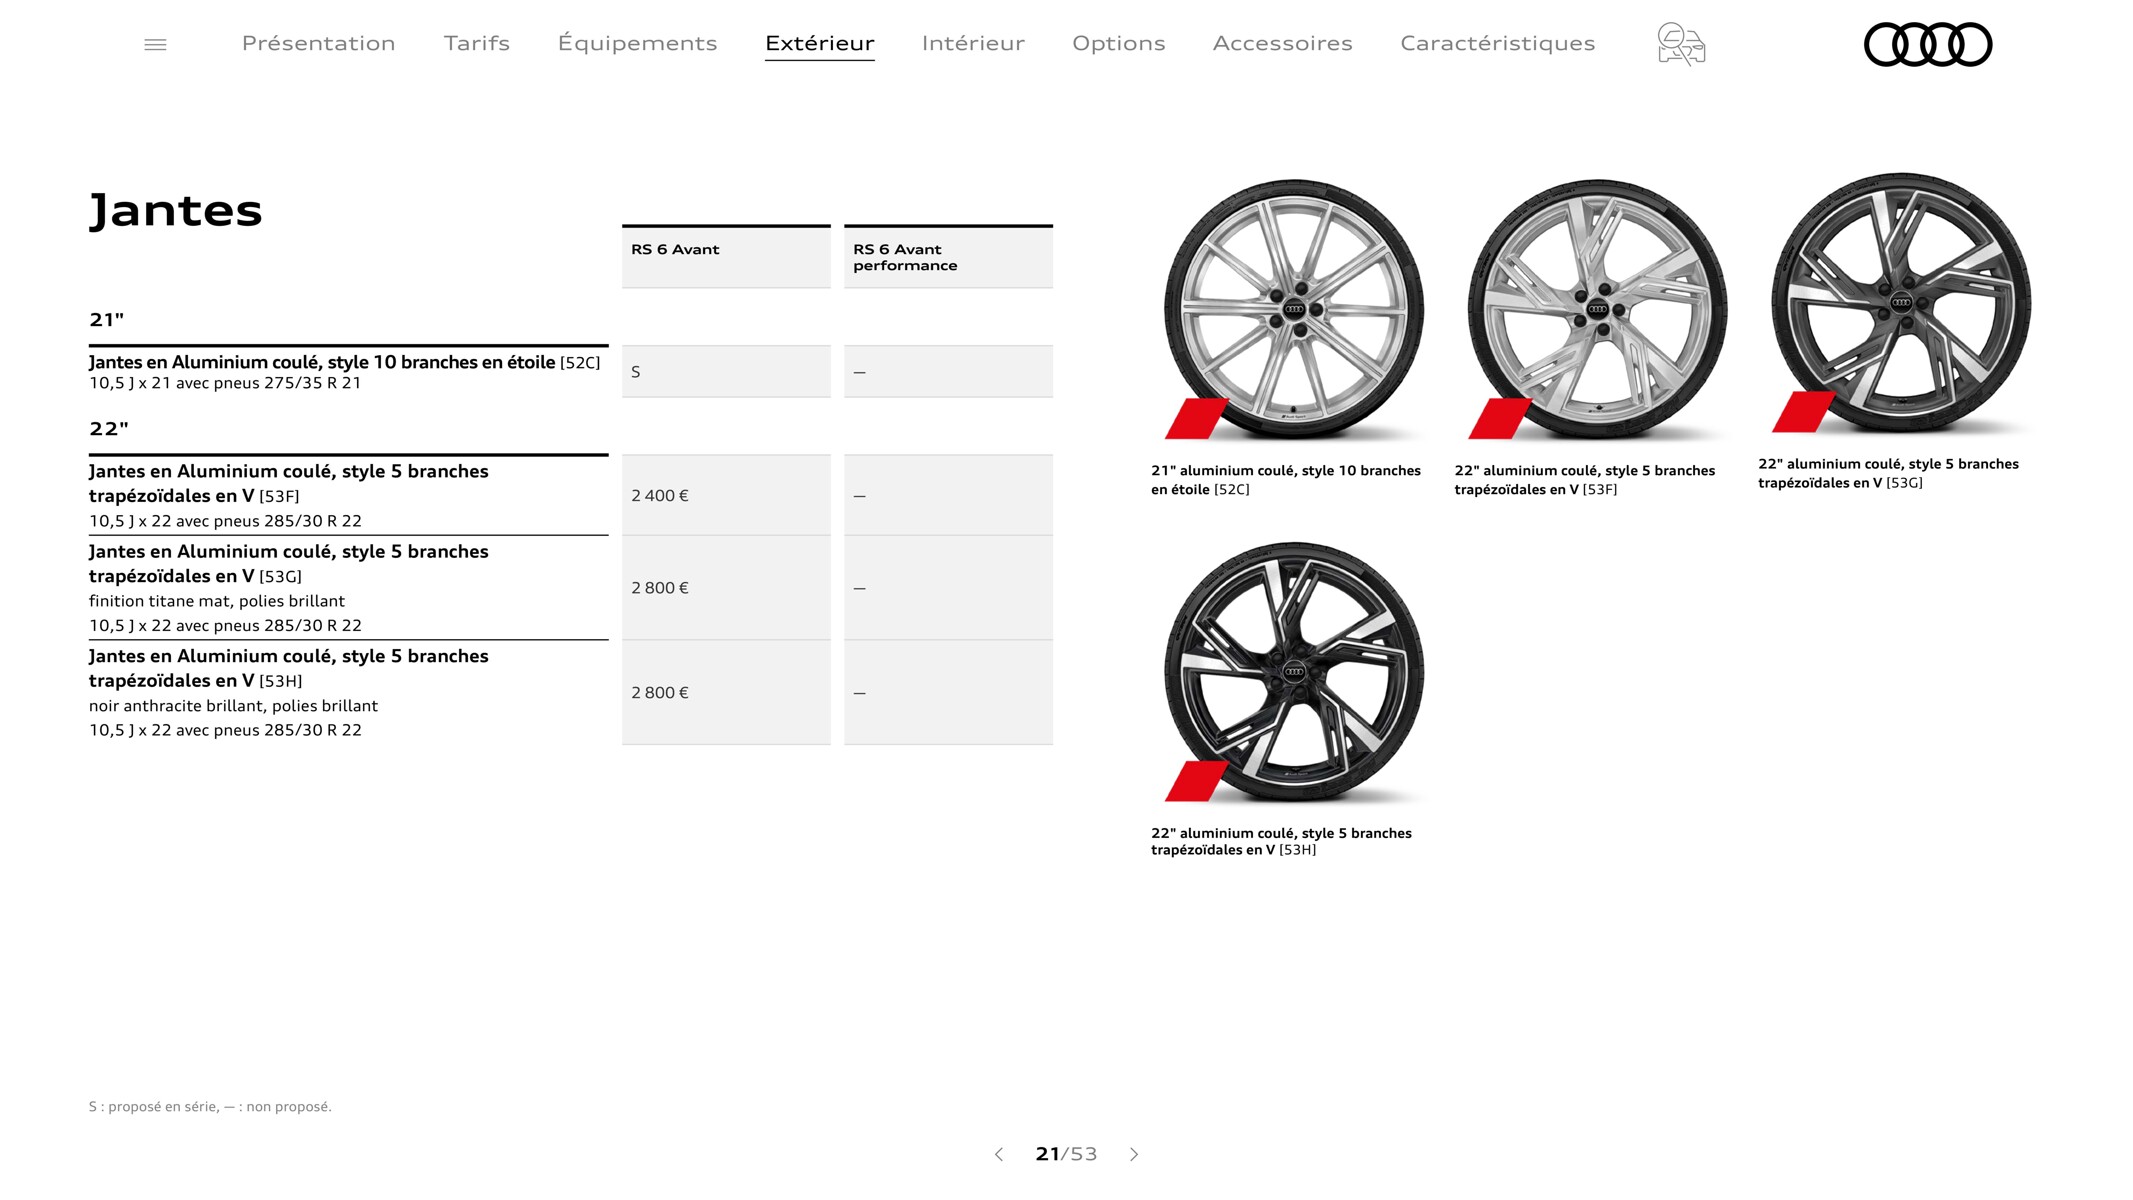Select the 53G wheel row title
This screenshot has height=1200, width=2133.
[x=289, y=563]
